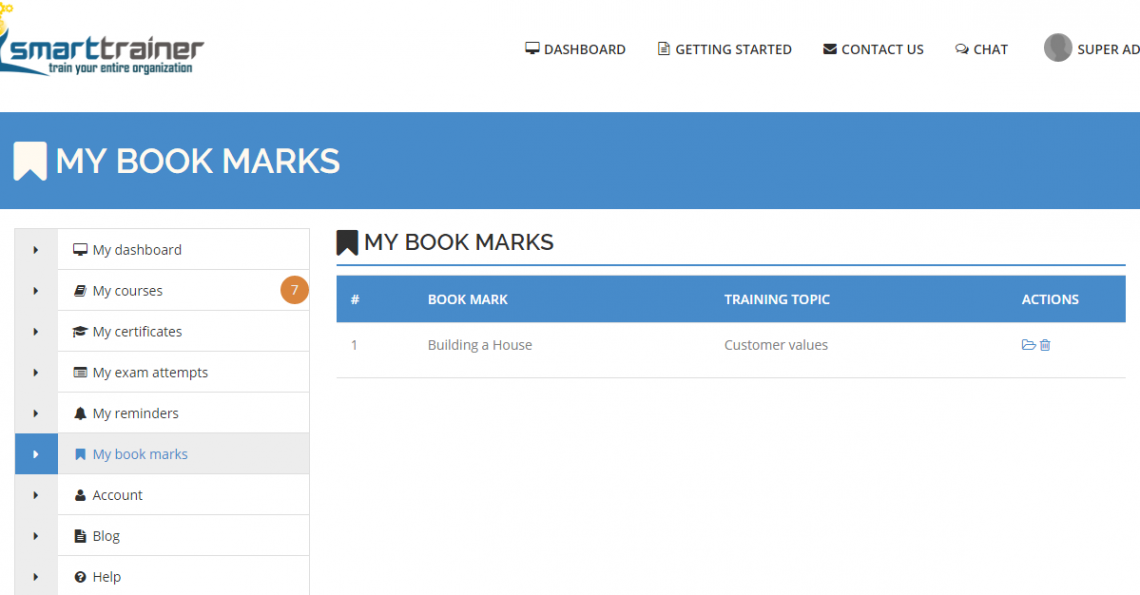Open the Blog sidebar item
The height and width of the screenshot is (595, 1140).
tap(106, 536)
